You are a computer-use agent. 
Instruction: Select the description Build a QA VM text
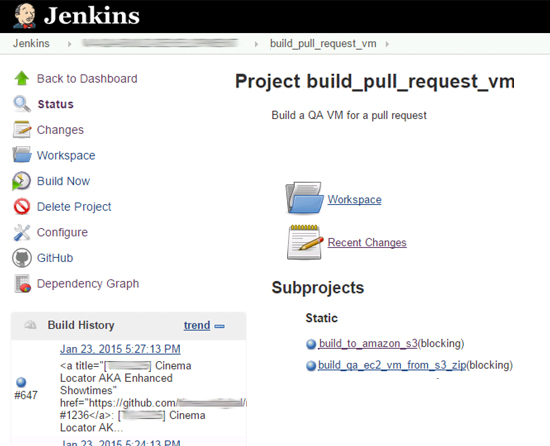click(349, 115)
